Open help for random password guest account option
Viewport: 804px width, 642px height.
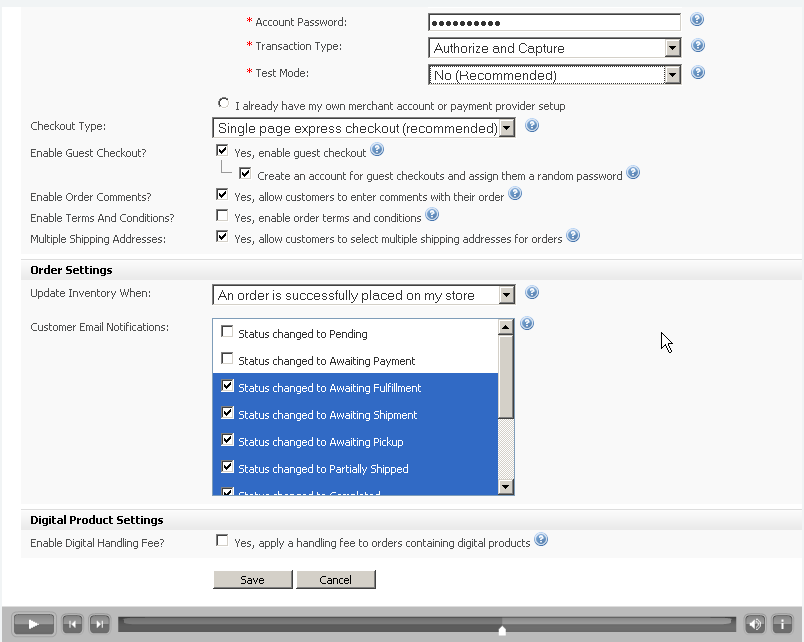(x=633, y=173)
